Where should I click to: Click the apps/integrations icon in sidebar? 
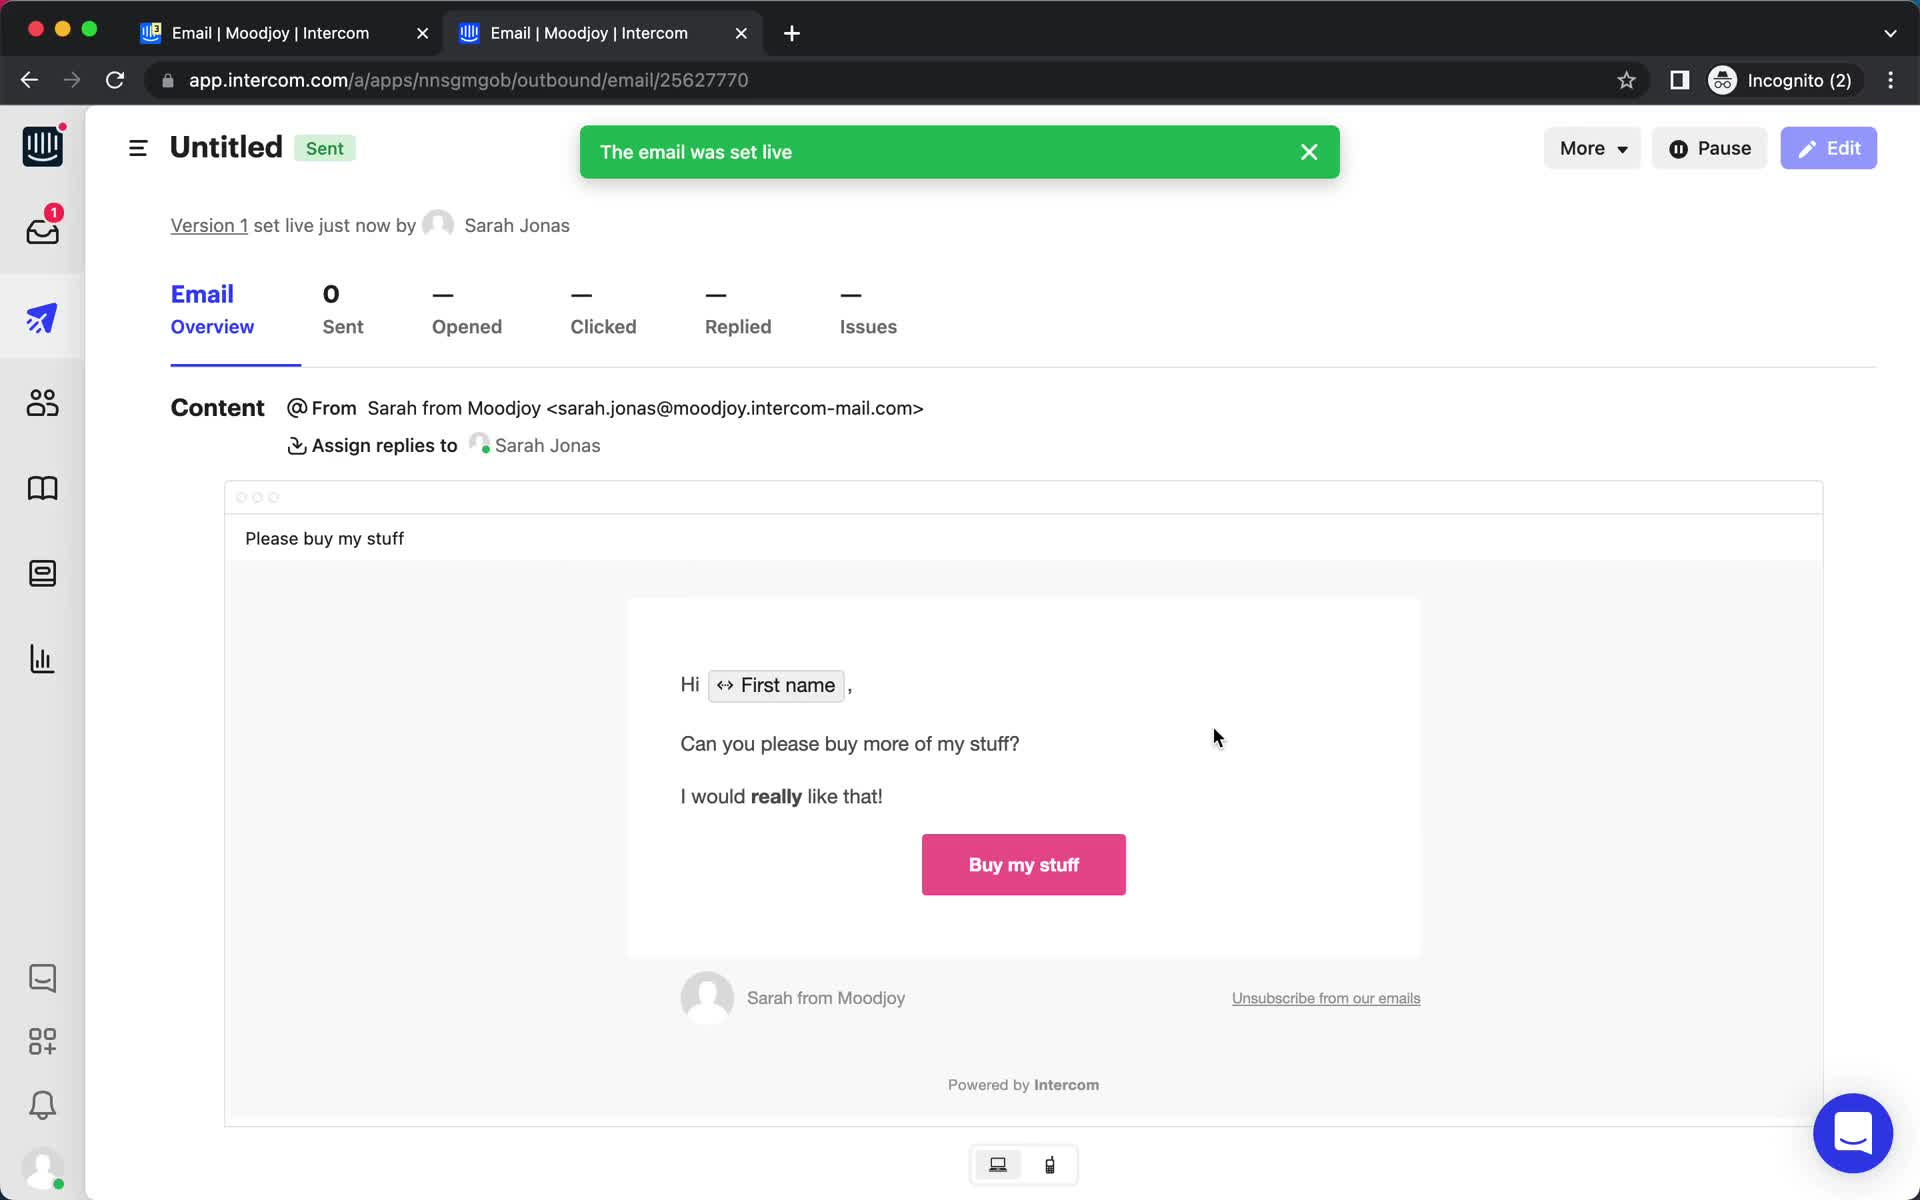click(x=41, y=1041)
